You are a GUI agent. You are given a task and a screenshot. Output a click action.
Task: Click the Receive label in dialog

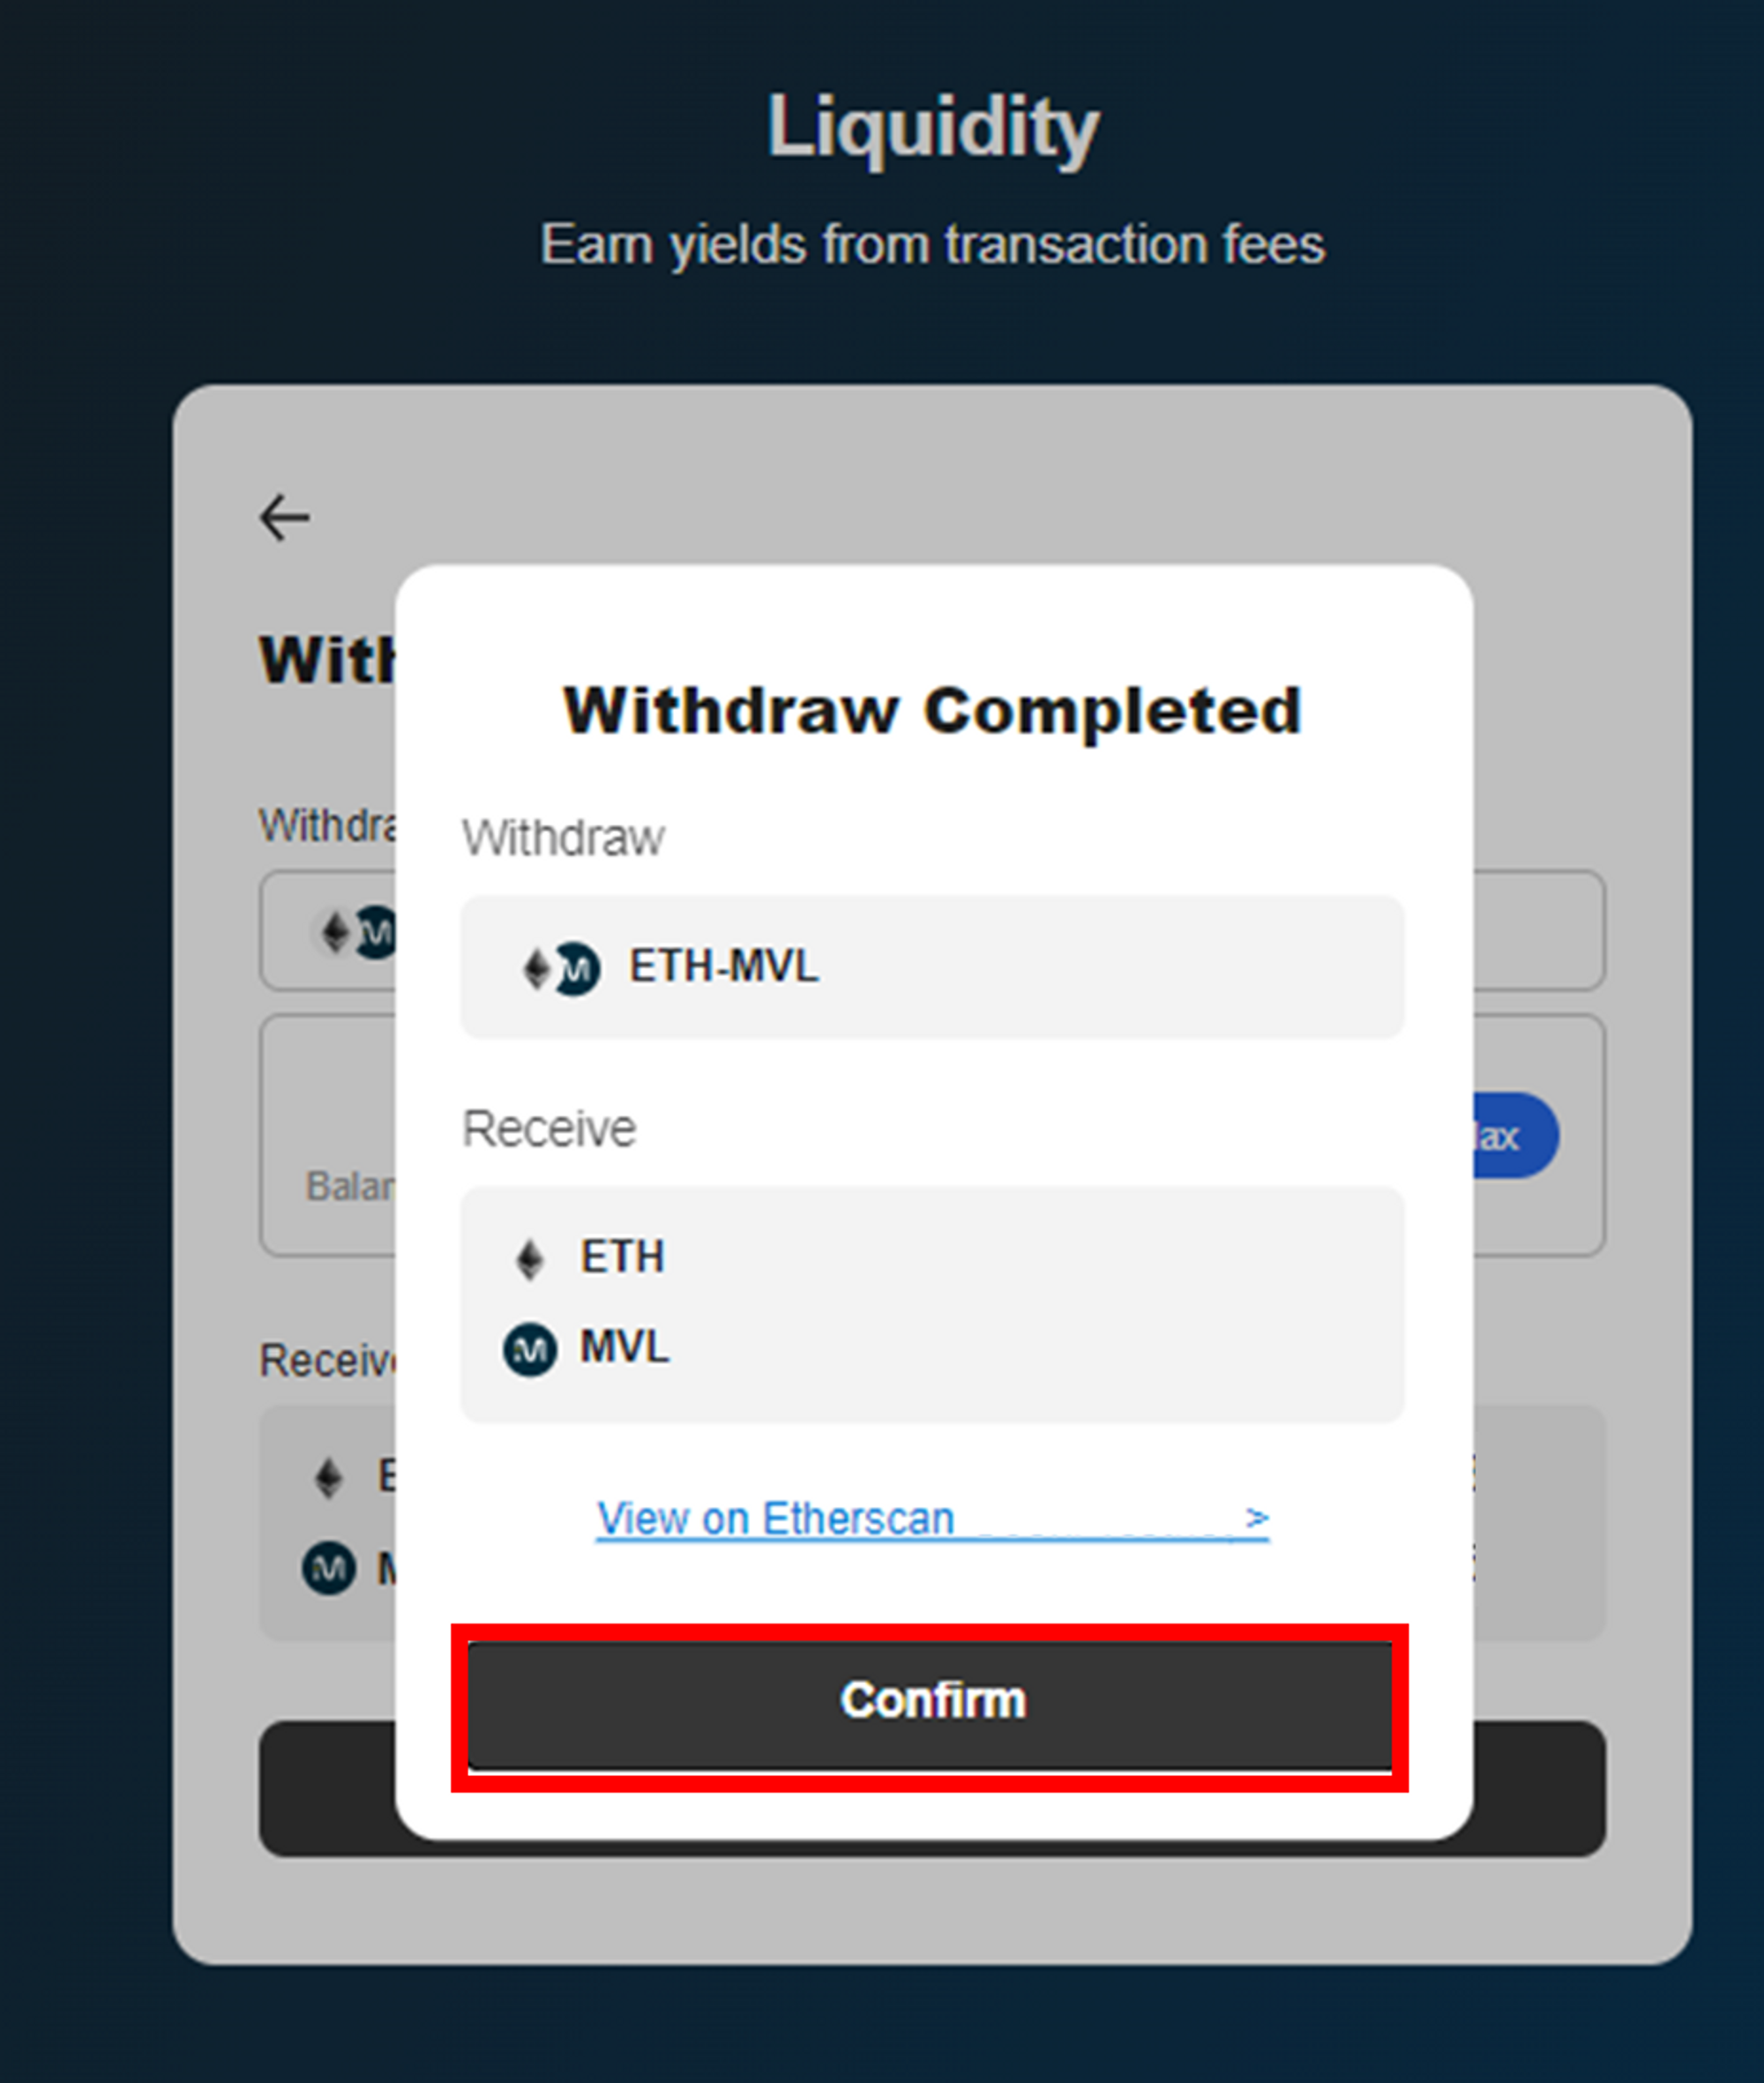click(549, 1129)
